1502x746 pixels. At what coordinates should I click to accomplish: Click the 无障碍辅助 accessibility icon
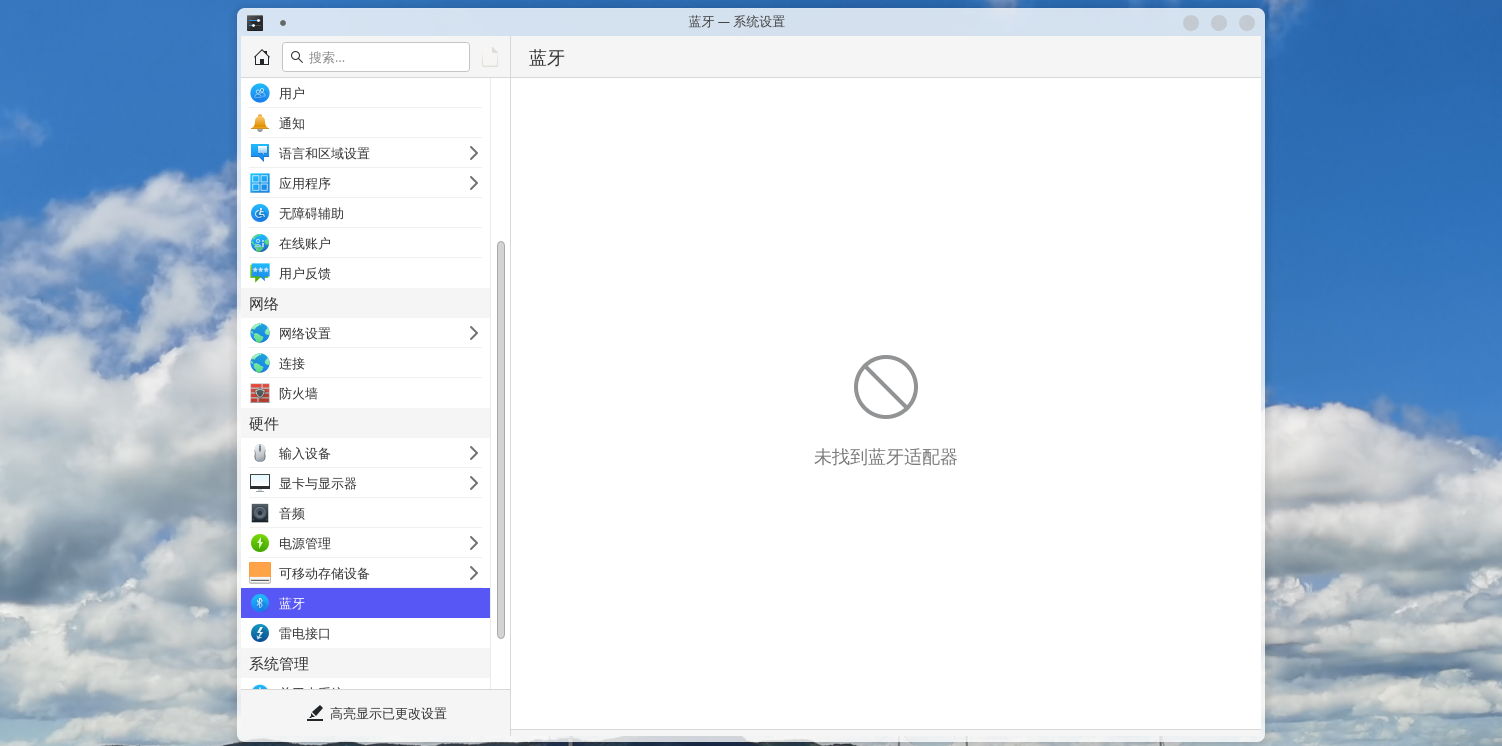(x=260, y=212)
